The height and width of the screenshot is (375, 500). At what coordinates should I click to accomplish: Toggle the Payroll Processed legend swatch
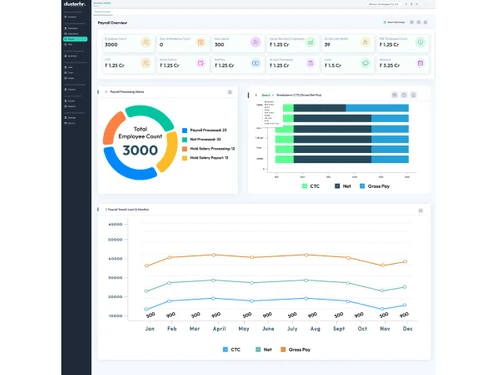[x=185, y=130]
